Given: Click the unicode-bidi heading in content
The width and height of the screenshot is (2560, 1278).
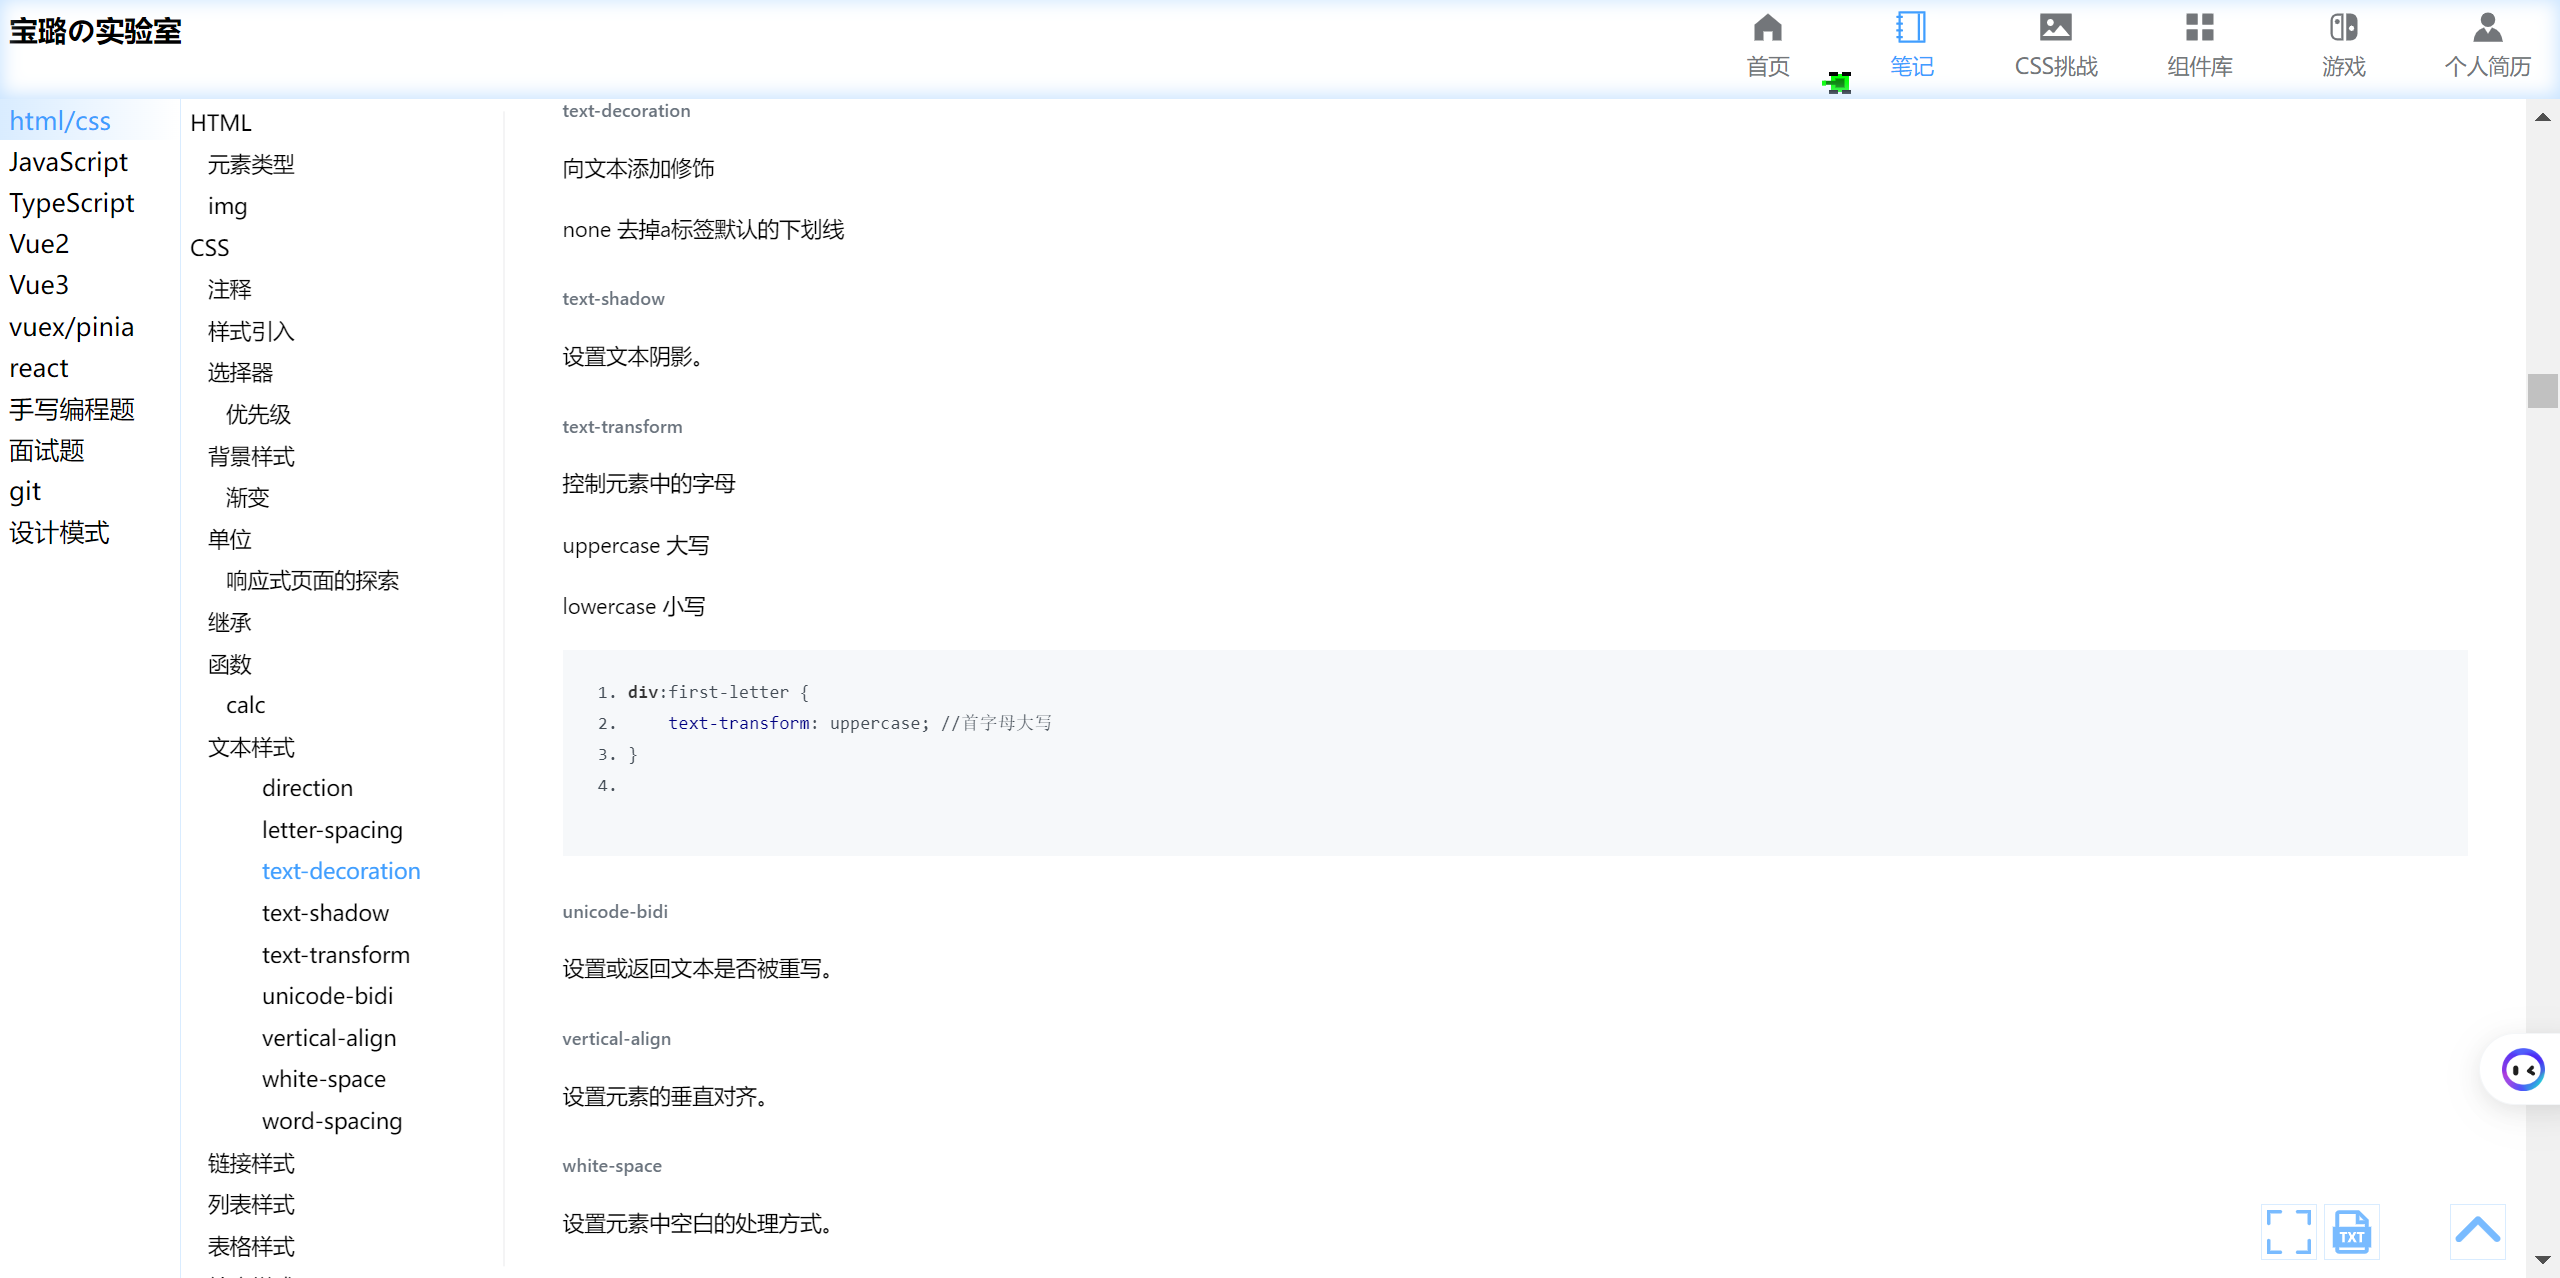Looking at the screenshot, I should [x=615, y=912].
